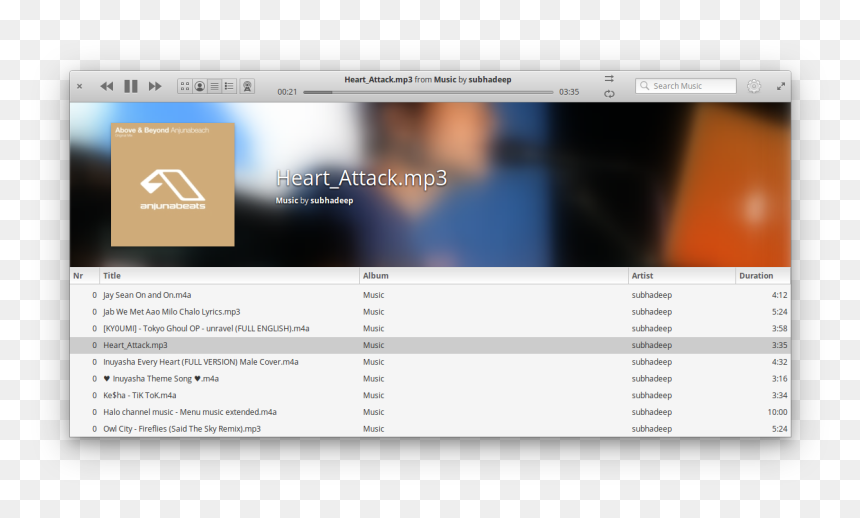Click the anjunabeats album cover art
The width and height of the screenshot is (860, 518).
click(x=173, y=184)
